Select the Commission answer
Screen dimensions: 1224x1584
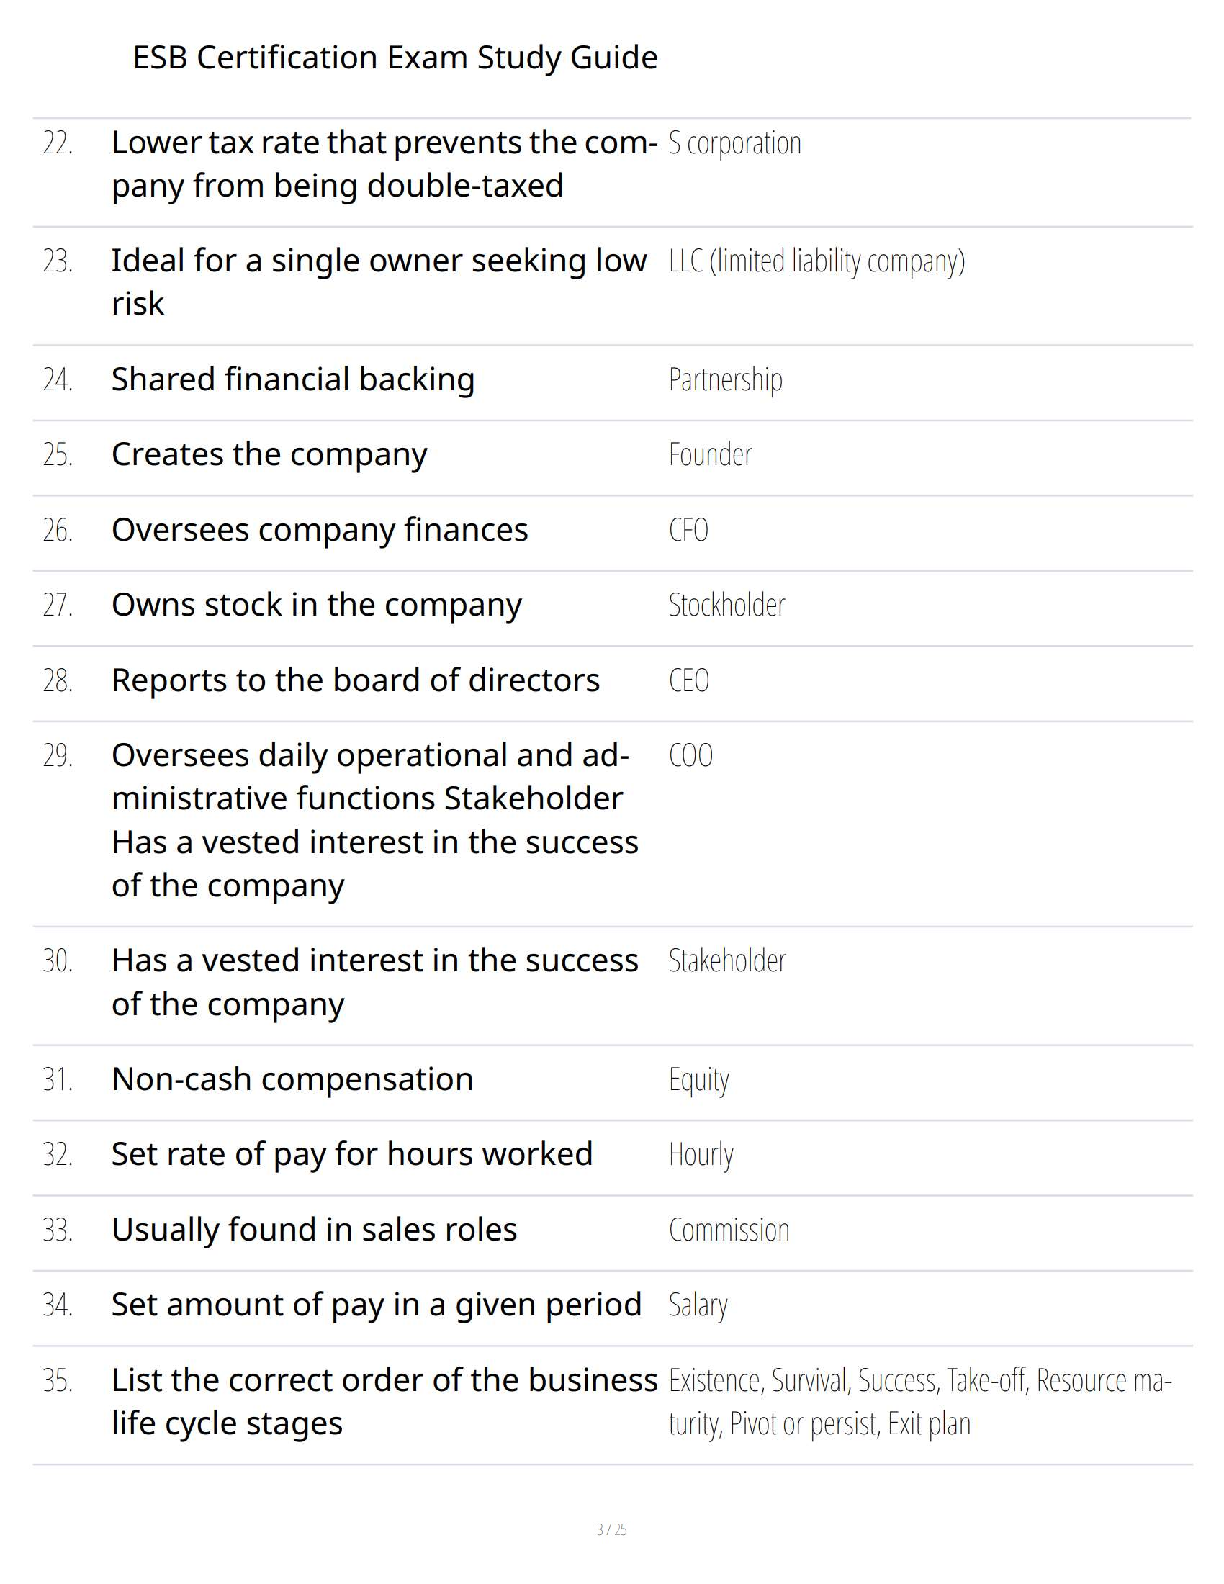729,1230
